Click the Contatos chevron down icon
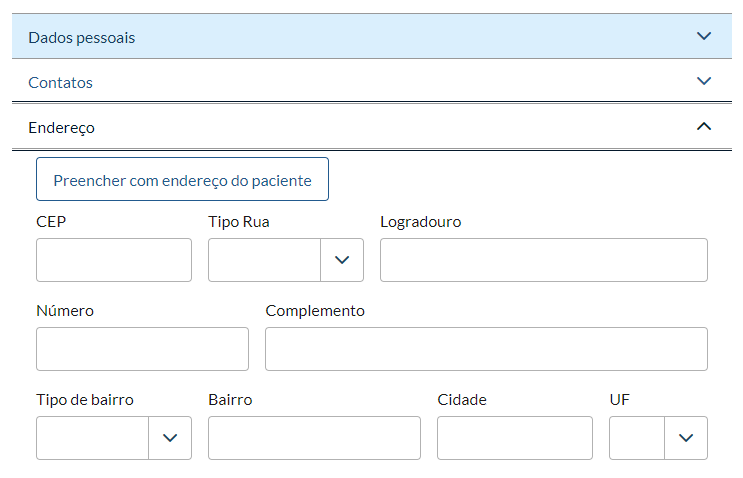This screenshot has width=743, height=478. click(x=703, y=81)
